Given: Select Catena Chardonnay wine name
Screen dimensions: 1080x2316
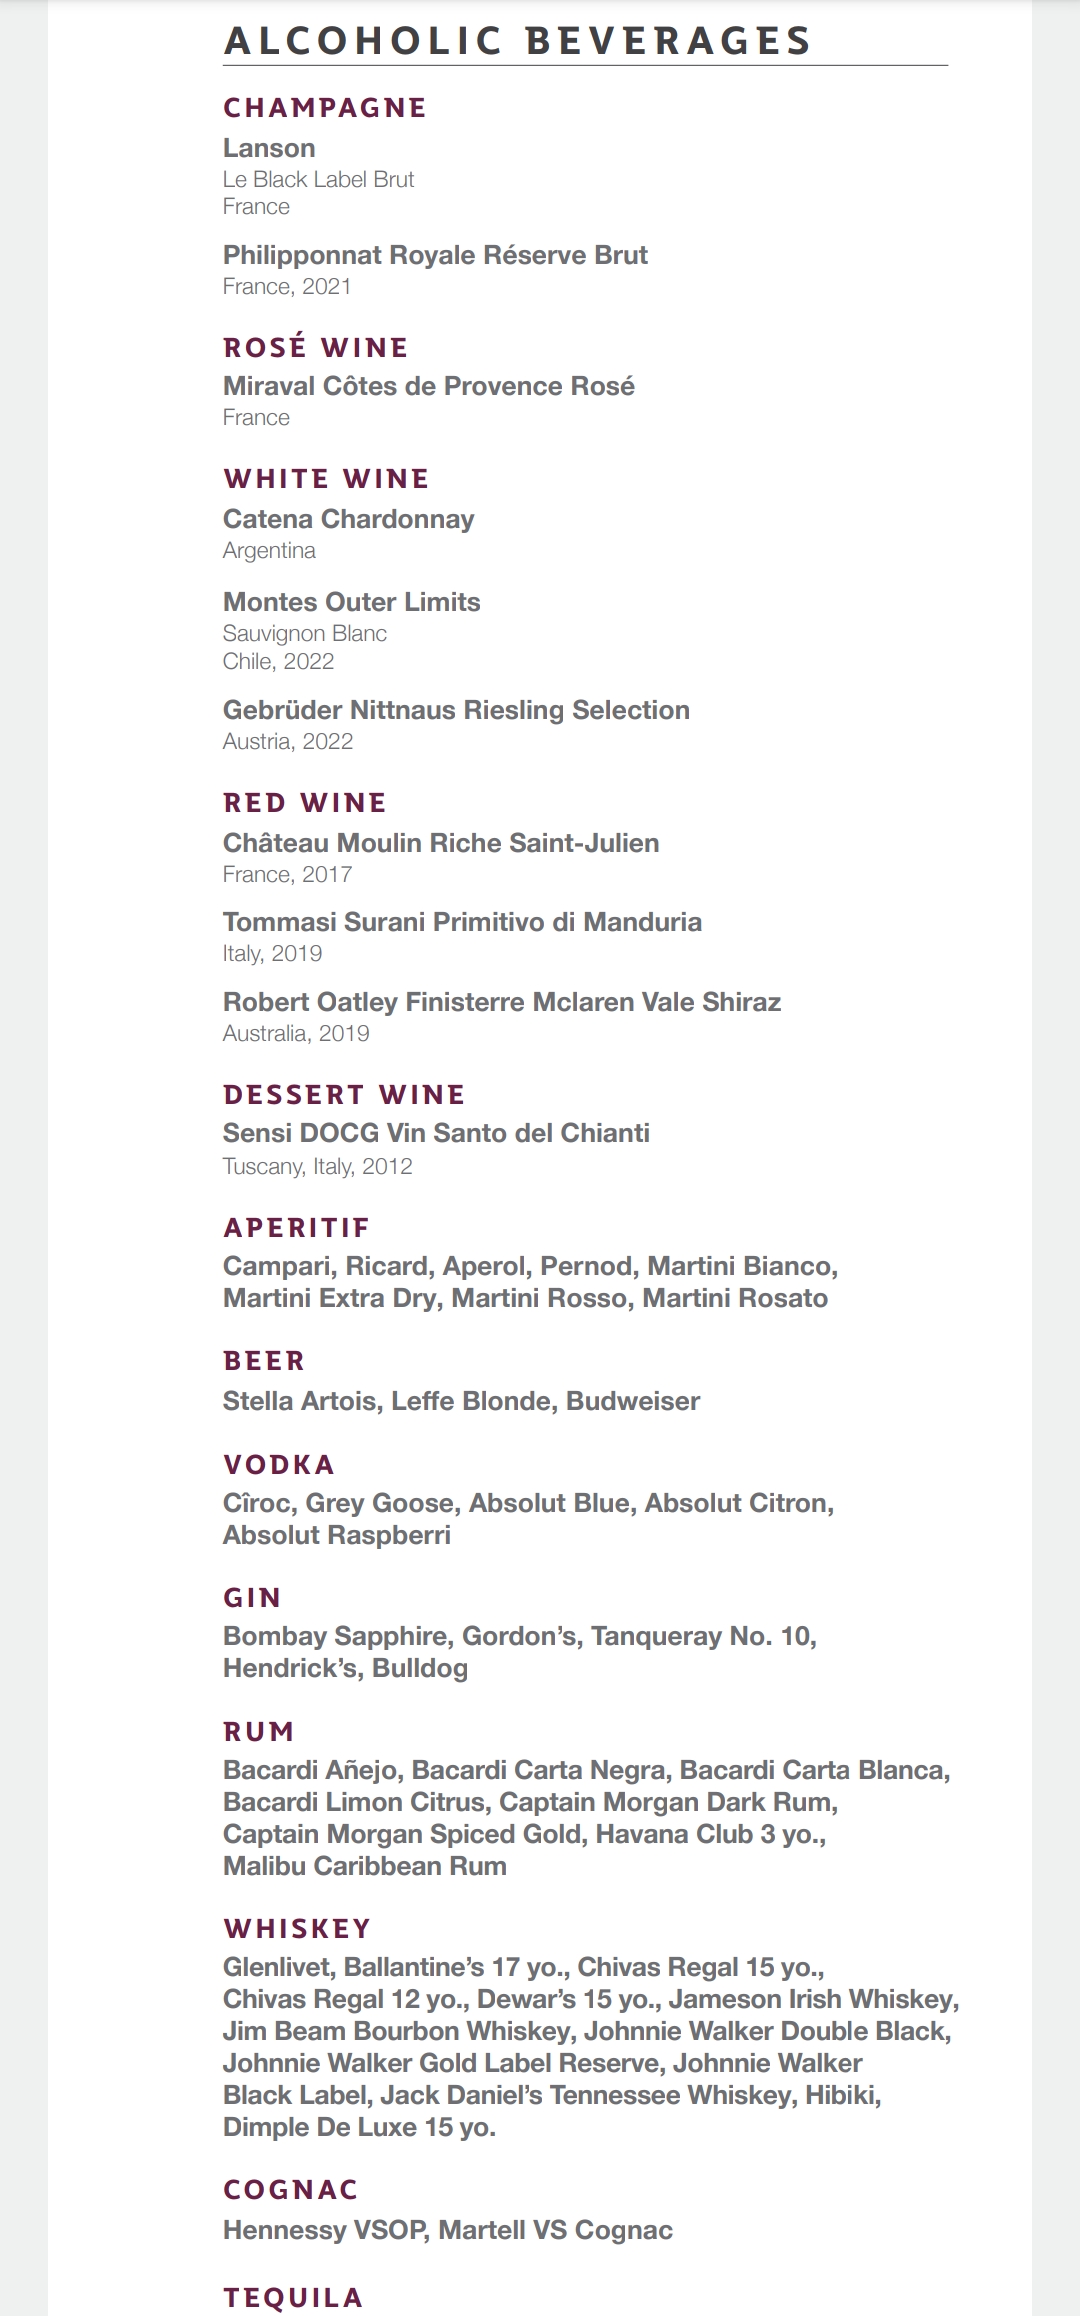Looking at the screenshot, I should (x=348, y=519).
